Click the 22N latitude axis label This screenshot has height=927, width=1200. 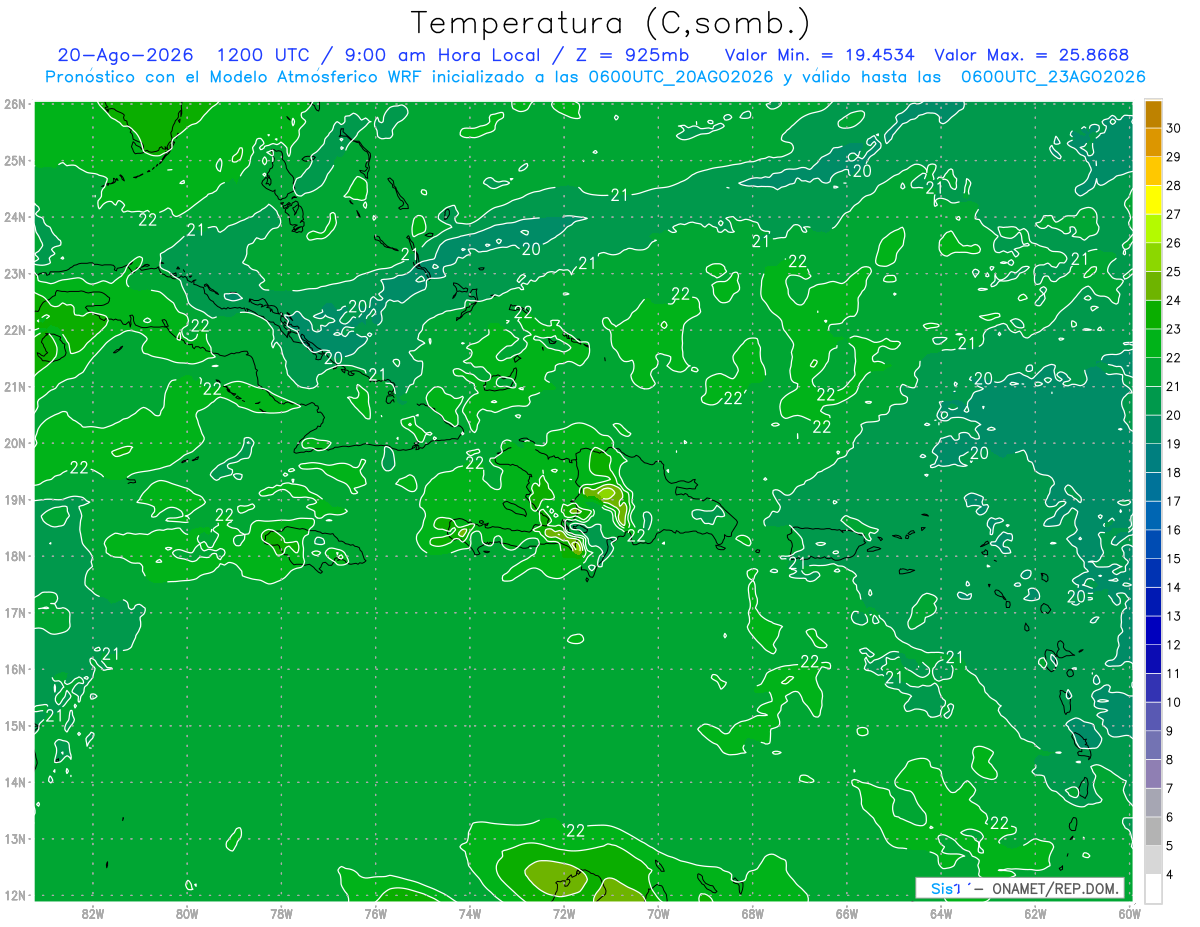click(x=15, y=330)
